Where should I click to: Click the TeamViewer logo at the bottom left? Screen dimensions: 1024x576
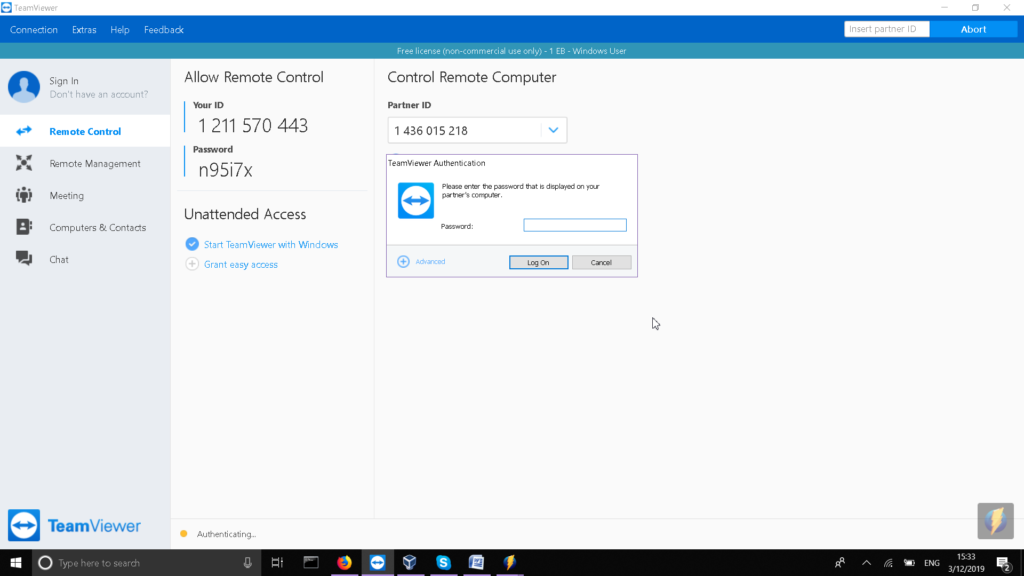pyautogui.click(x=74, y=526)
